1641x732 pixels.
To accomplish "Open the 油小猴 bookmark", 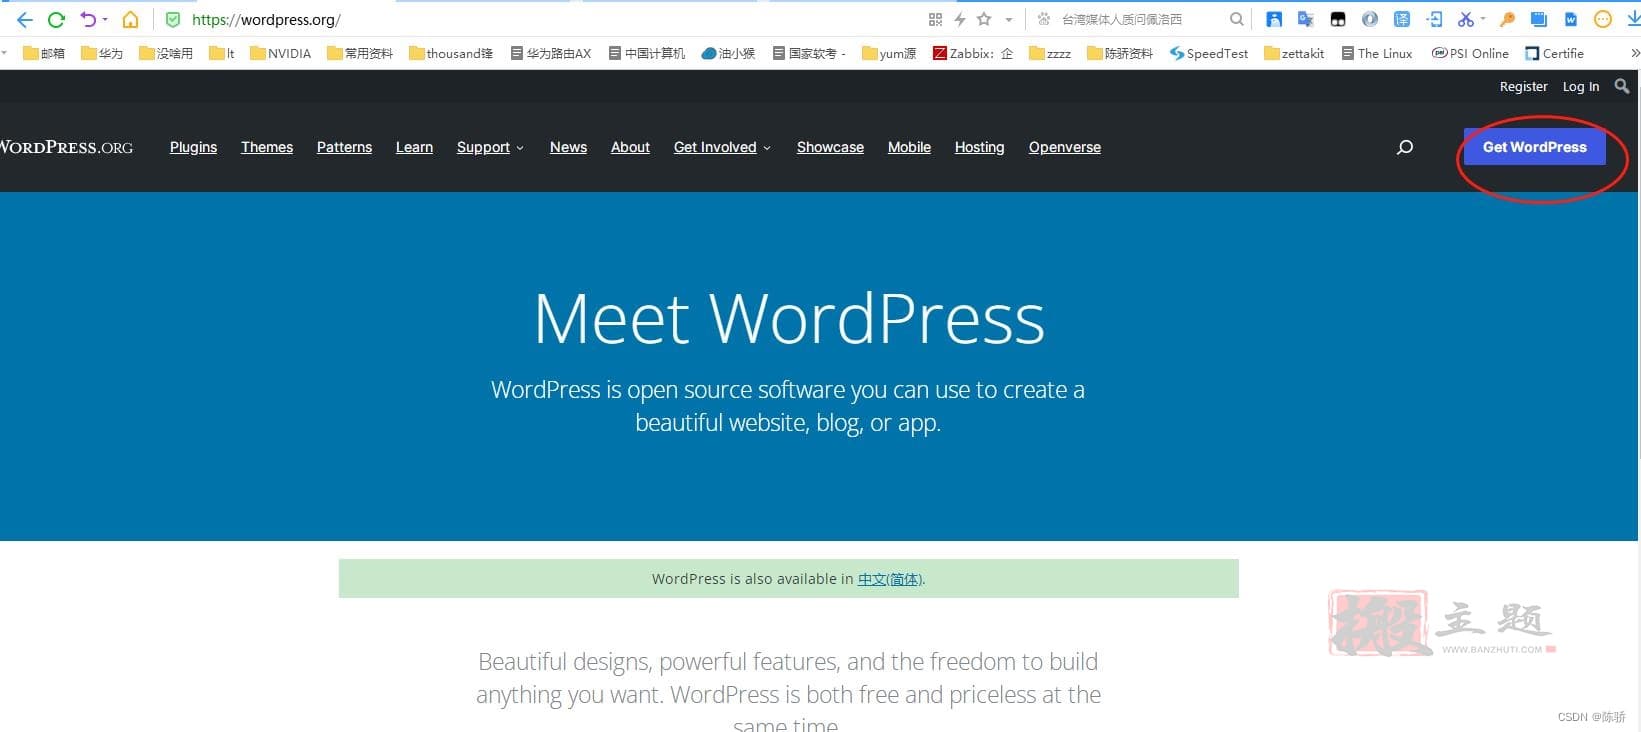I will pyautogui.click(x=729, y=53).
